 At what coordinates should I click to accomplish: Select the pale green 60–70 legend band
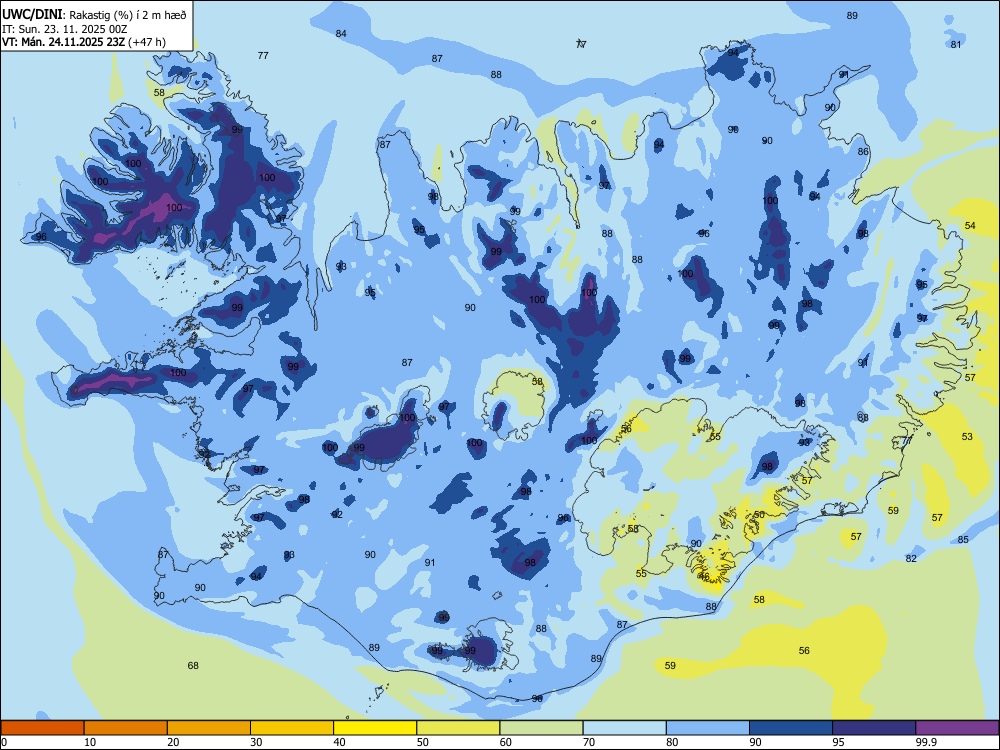click(541, 728)
